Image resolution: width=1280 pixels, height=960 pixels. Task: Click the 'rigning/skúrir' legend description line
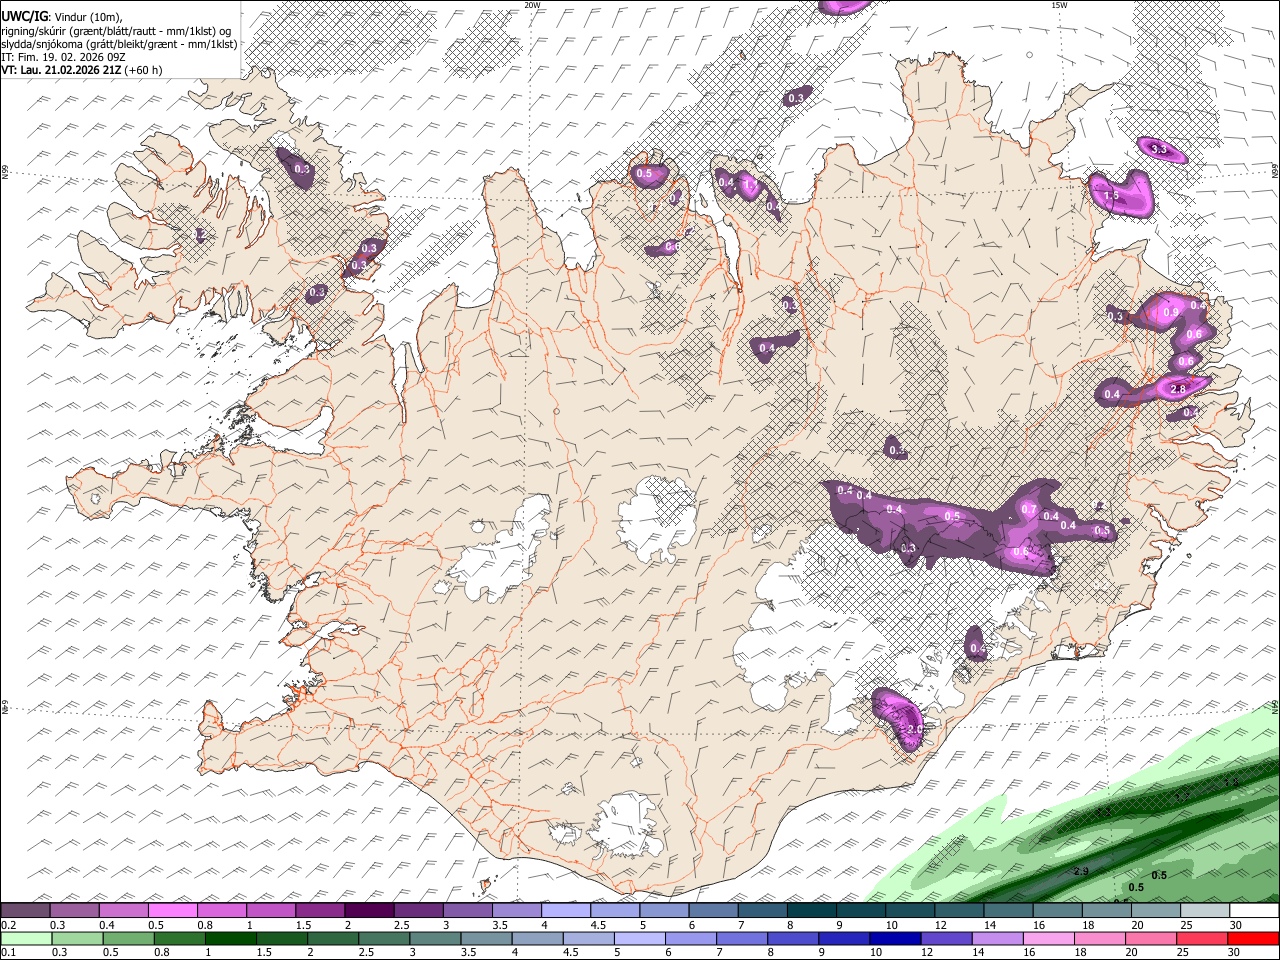coord(117,31)
